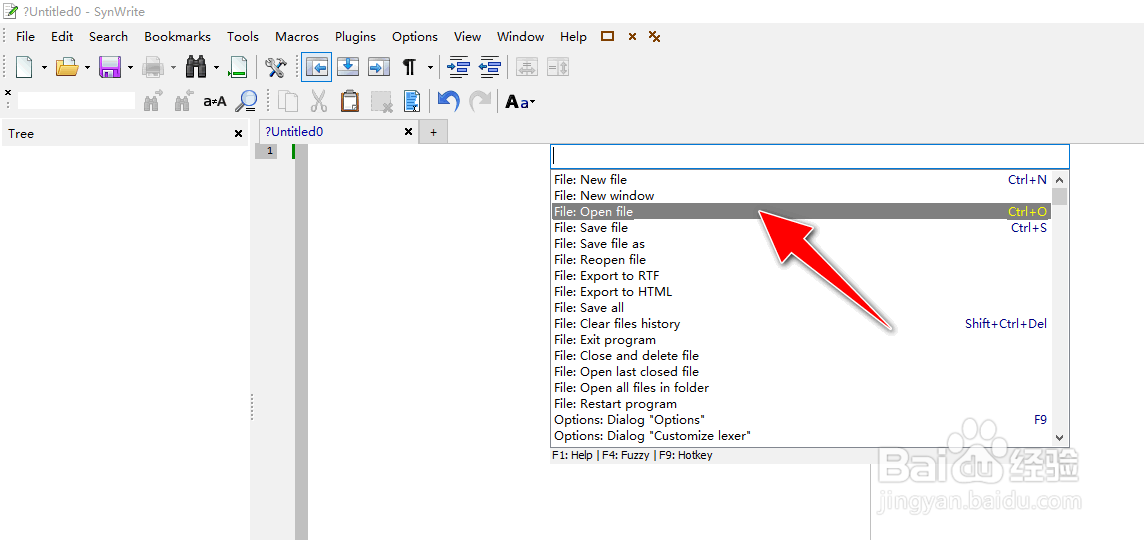Expand the Print dropdown arrow
The width and height of the screenshot is (1144, 540).
[174, 68]
